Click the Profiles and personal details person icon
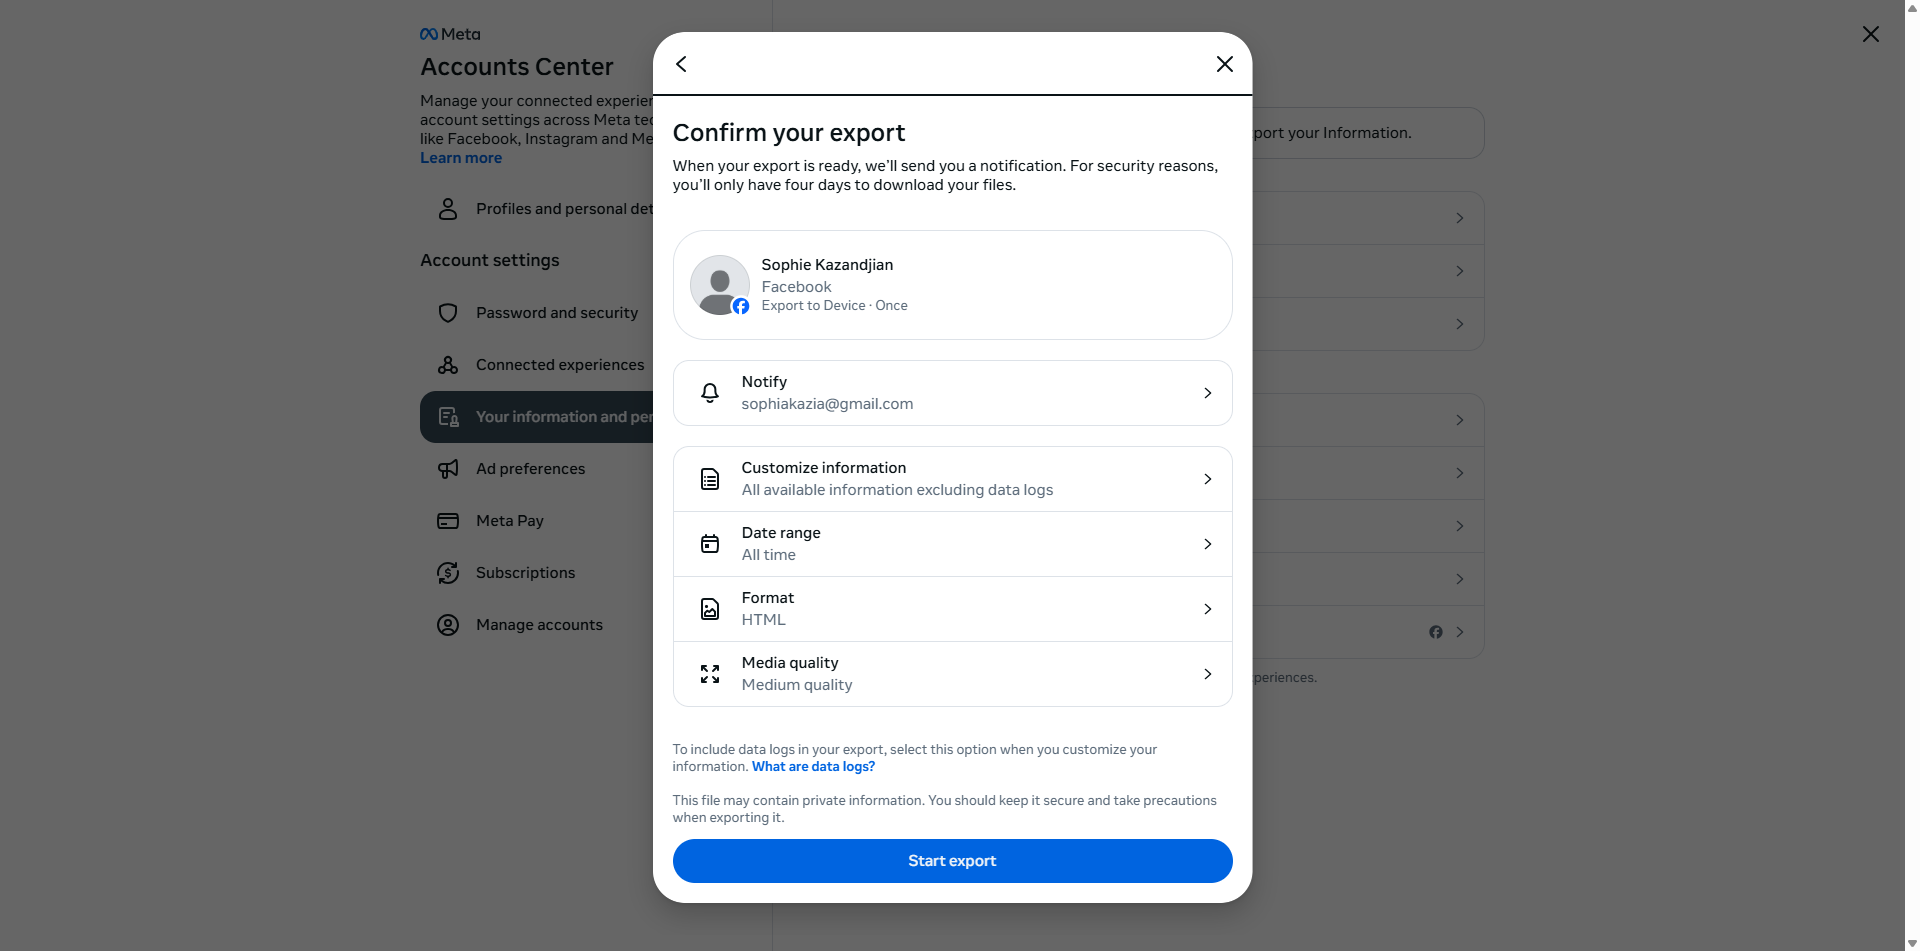The image size is (1920, 951). 448,209
